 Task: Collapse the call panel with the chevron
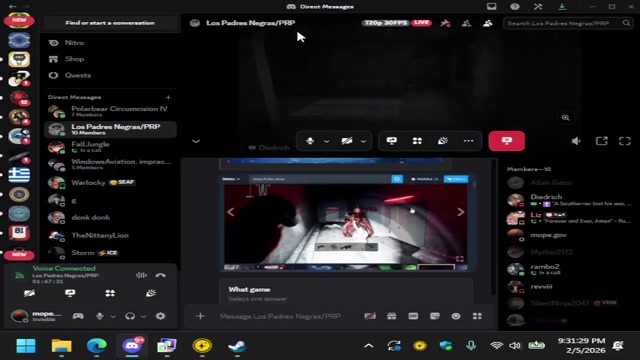click(x=196, y=141)
